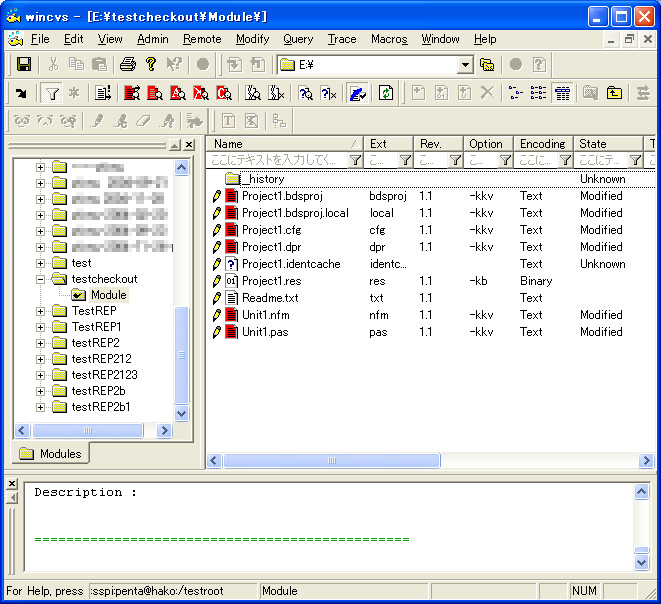Click the folder tree horizontal scrollbar thumb

coord(88,430)
